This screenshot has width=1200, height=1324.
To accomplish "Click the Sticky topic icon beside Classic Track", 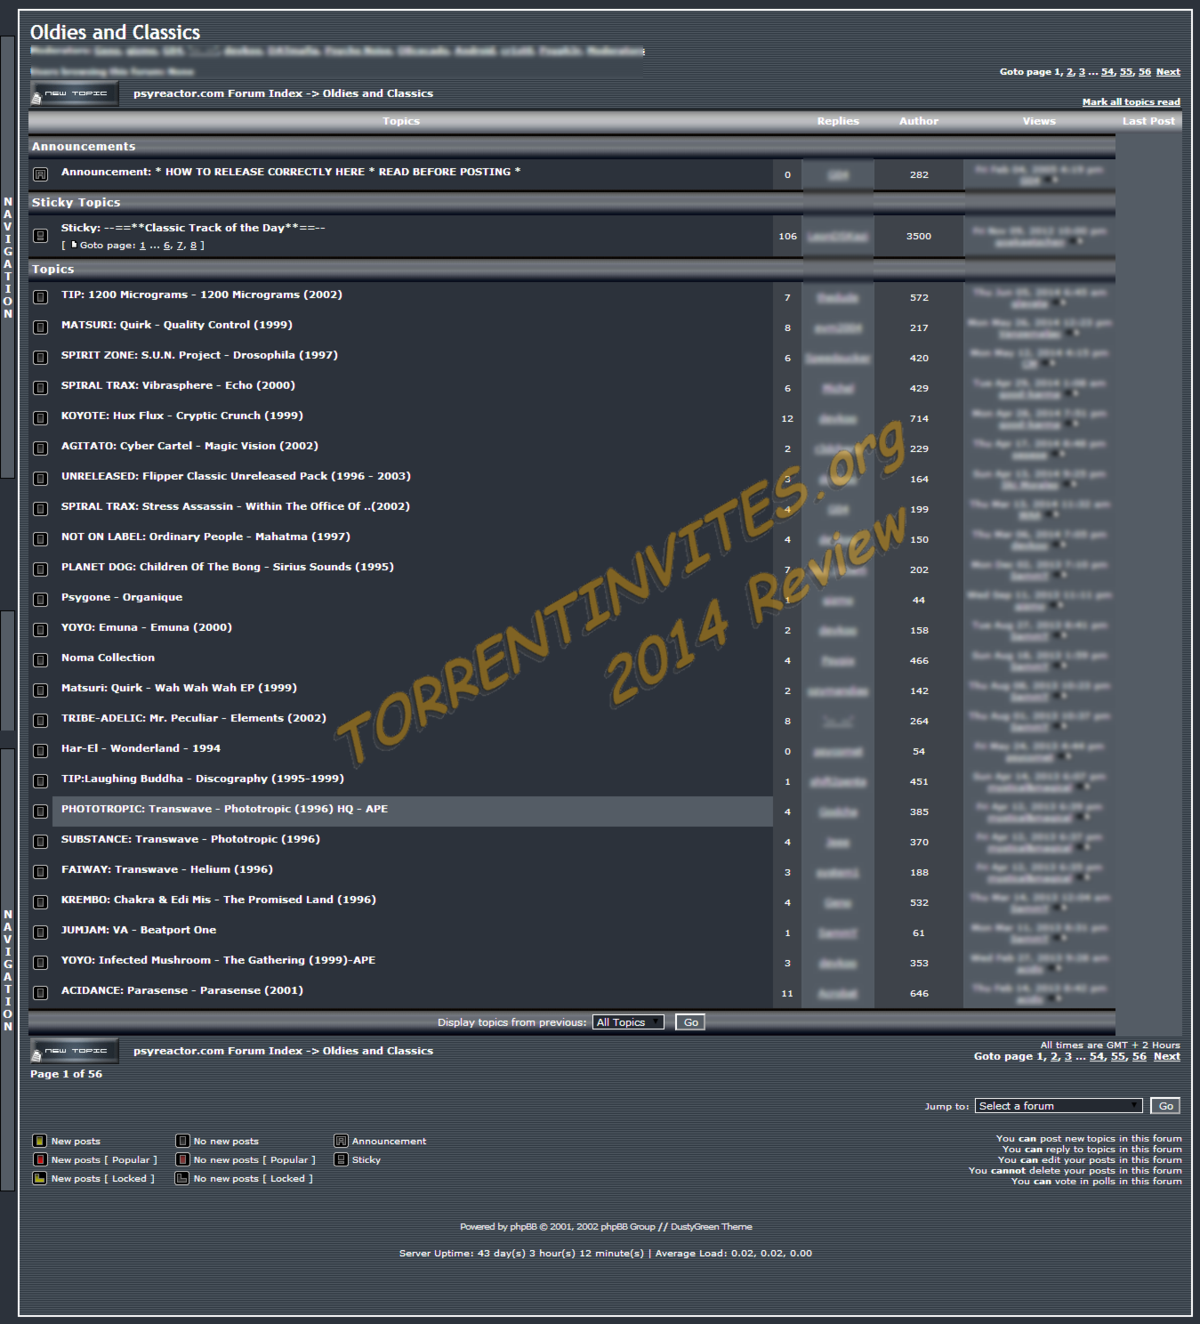I will pyautogui.click(x=41, y=236).
